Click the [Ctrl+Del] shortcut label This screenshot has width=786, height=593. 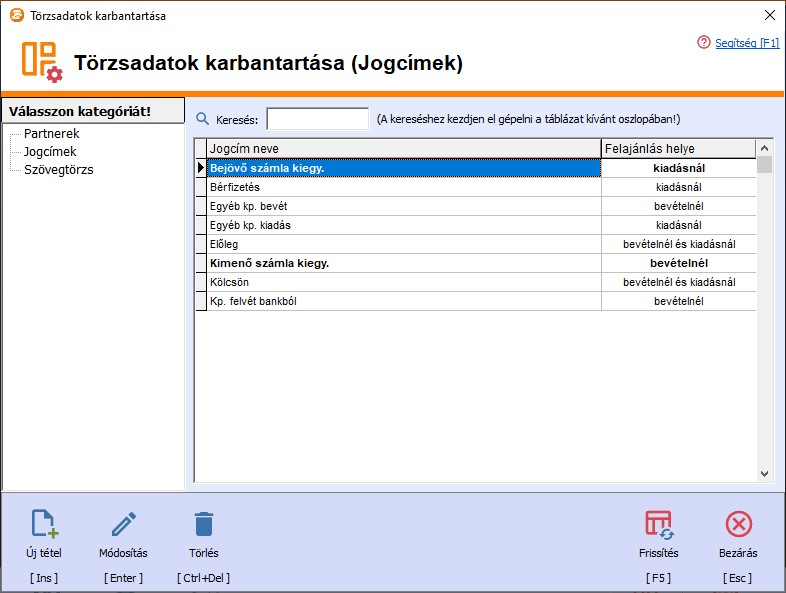coord(204,578)
